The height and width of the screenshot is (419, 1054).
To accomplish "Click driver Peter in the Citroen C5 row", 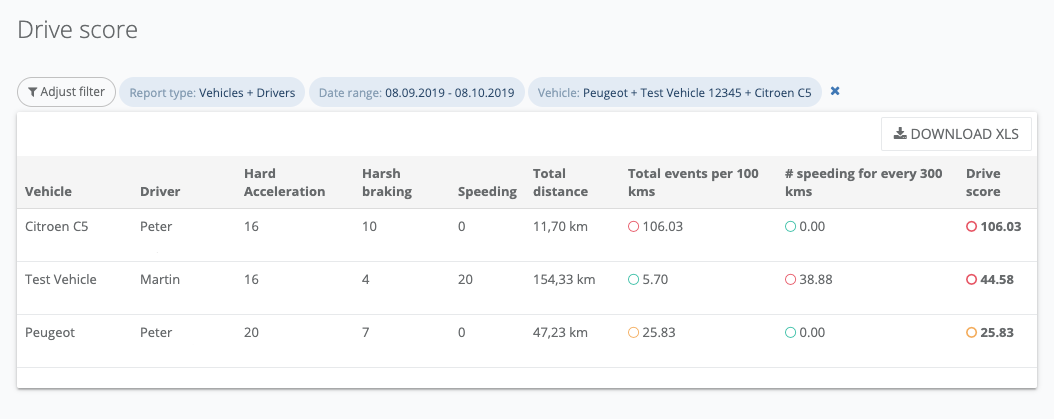I will coord(156,227).
